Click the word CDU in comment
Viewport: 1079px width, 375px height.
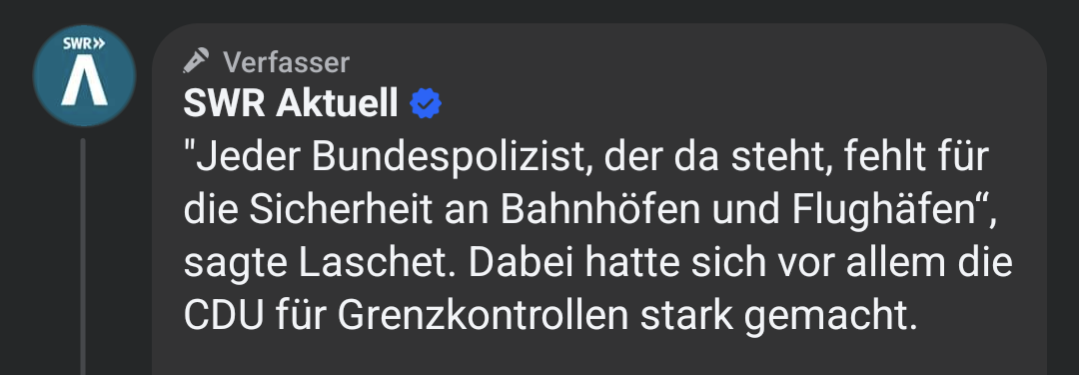(224, 315)
